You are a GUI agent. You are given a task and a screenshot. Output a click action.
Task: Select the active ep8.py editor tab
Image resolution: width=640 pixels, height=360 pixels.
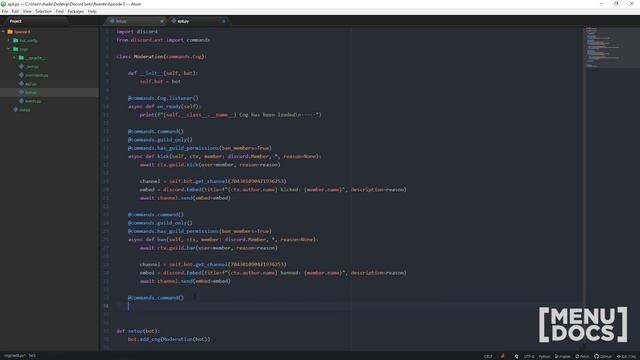pyautogui.click(x=198, y=21)
